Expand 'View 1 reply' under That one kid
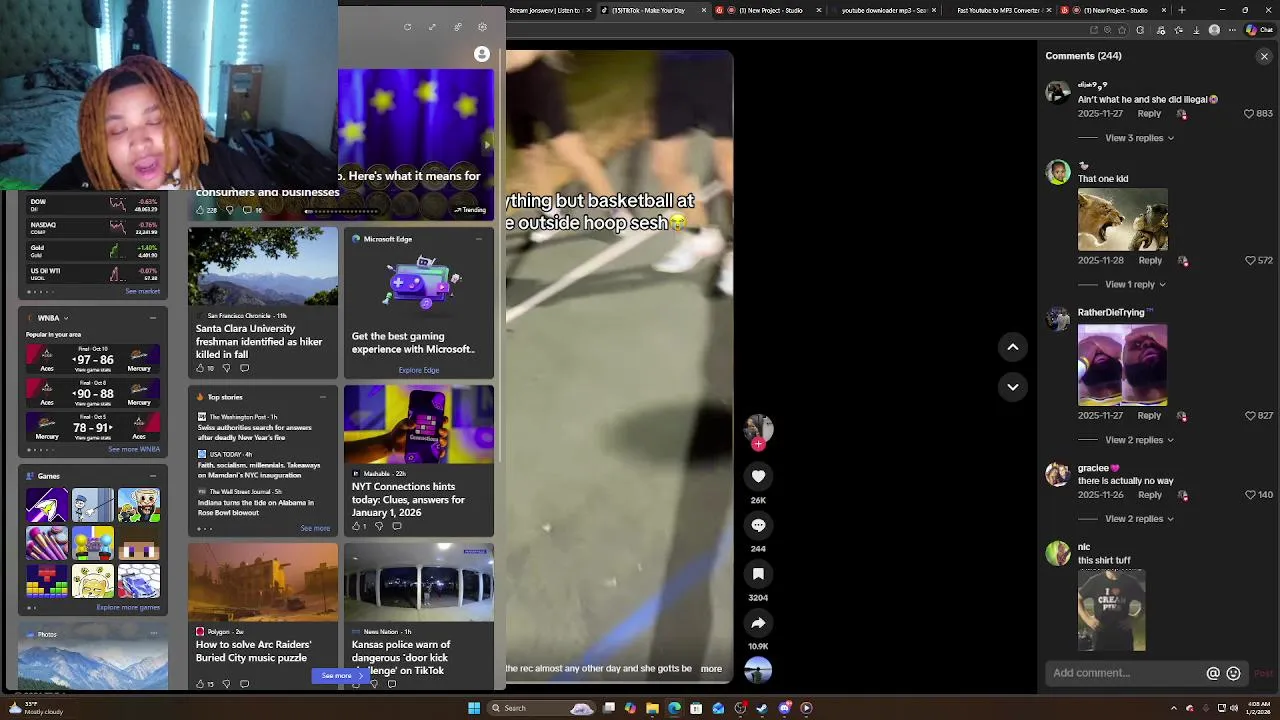Viewport: 1280px width, 720px height. click(1135, 285)
